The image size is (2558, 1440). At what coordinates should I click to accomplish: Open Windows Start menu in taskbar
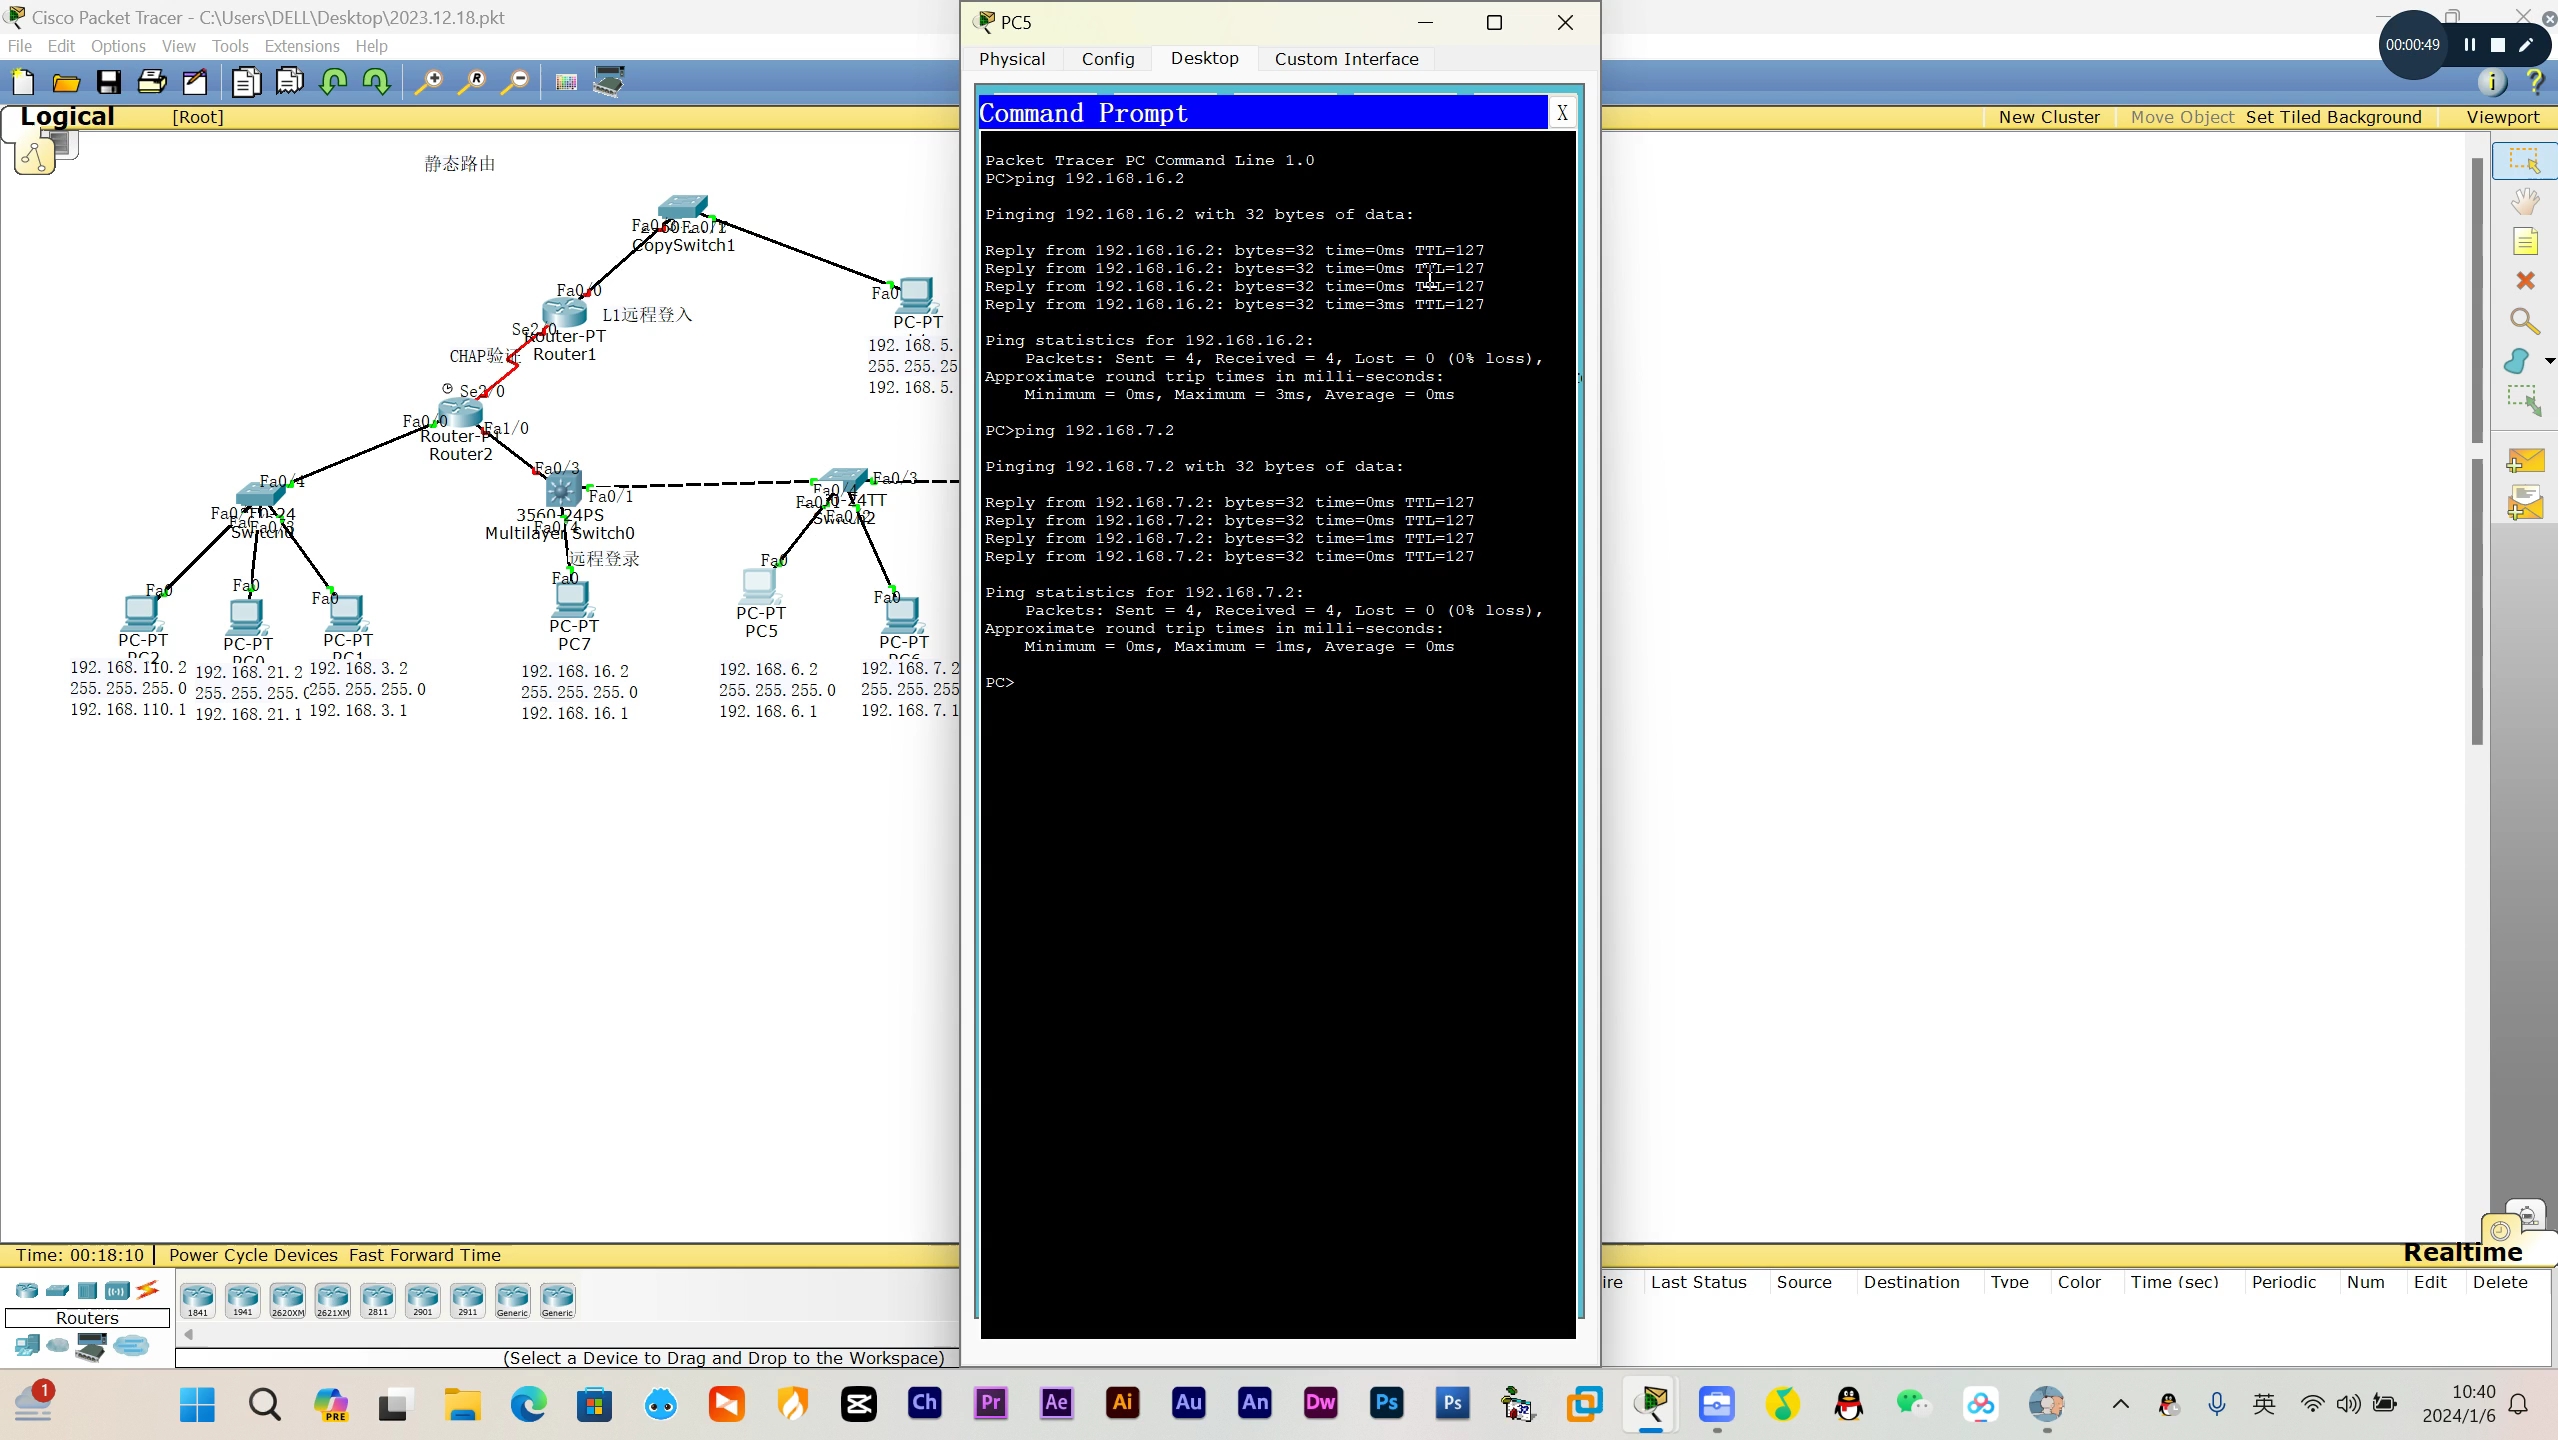[x=197, y=1404]
